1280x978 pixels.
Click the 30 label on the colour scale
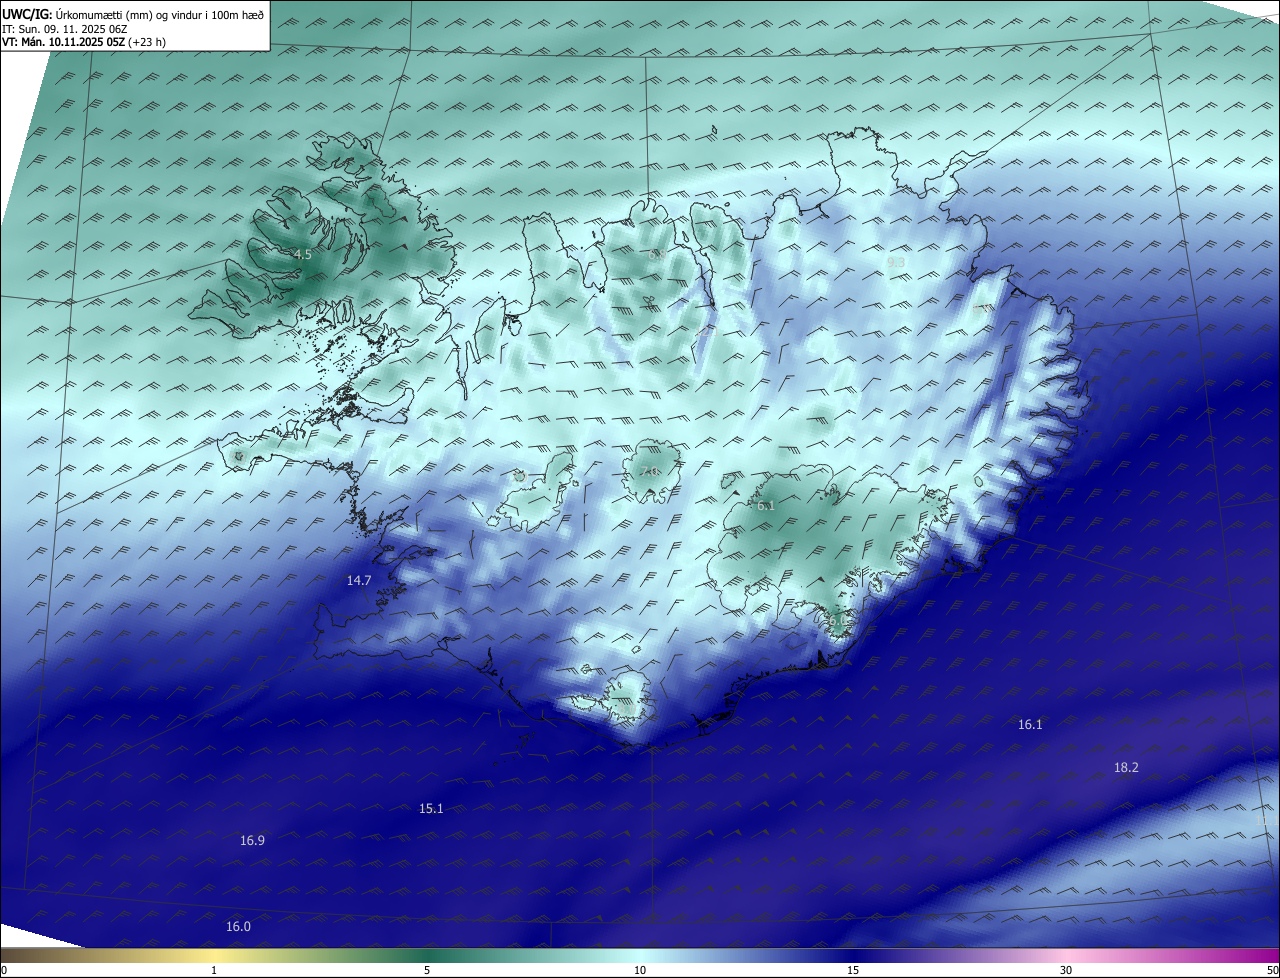1066,970
